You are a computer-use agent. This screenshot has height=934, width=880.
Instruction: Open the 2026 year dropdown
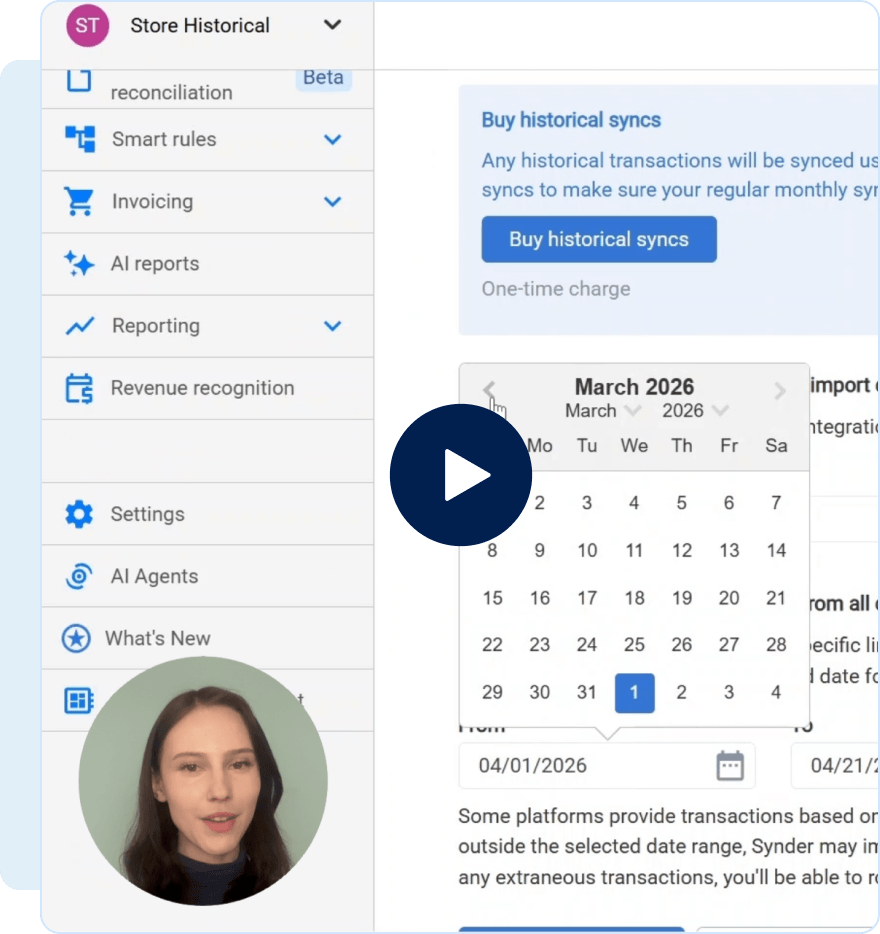click(695, 410)
